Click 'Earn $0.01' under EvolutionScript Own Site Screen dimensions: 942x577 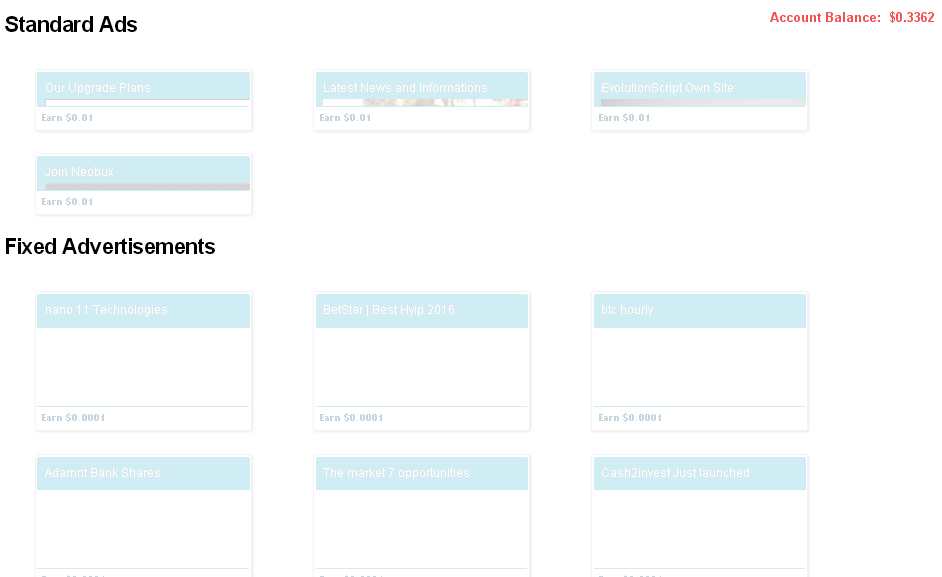pos(624,118)
